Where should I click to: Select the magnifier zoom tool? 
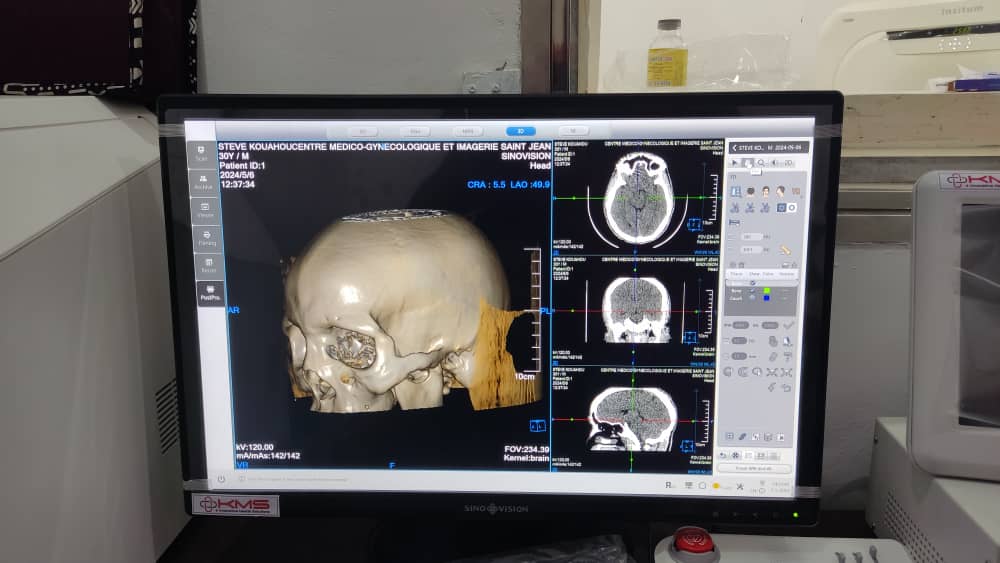tap(760, 162)
